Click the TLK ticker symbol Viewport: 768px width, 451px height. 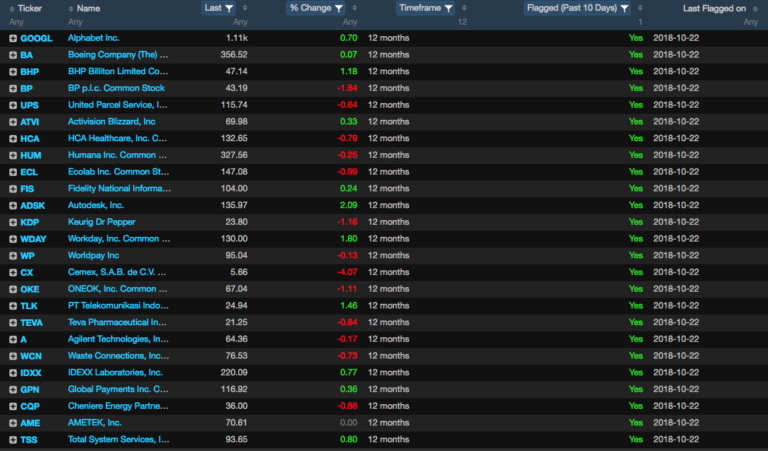[29, 306]
